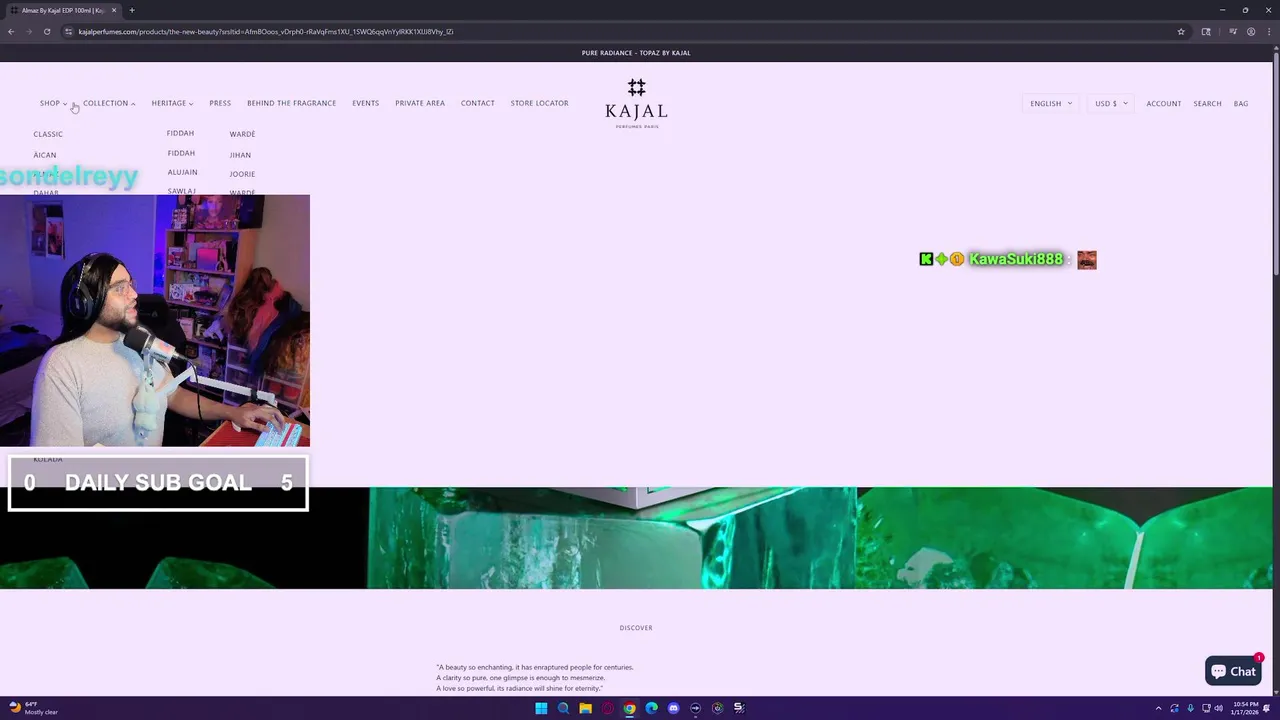Click the DISCOVER heading

pyautogui.click(x=636, y=628)
